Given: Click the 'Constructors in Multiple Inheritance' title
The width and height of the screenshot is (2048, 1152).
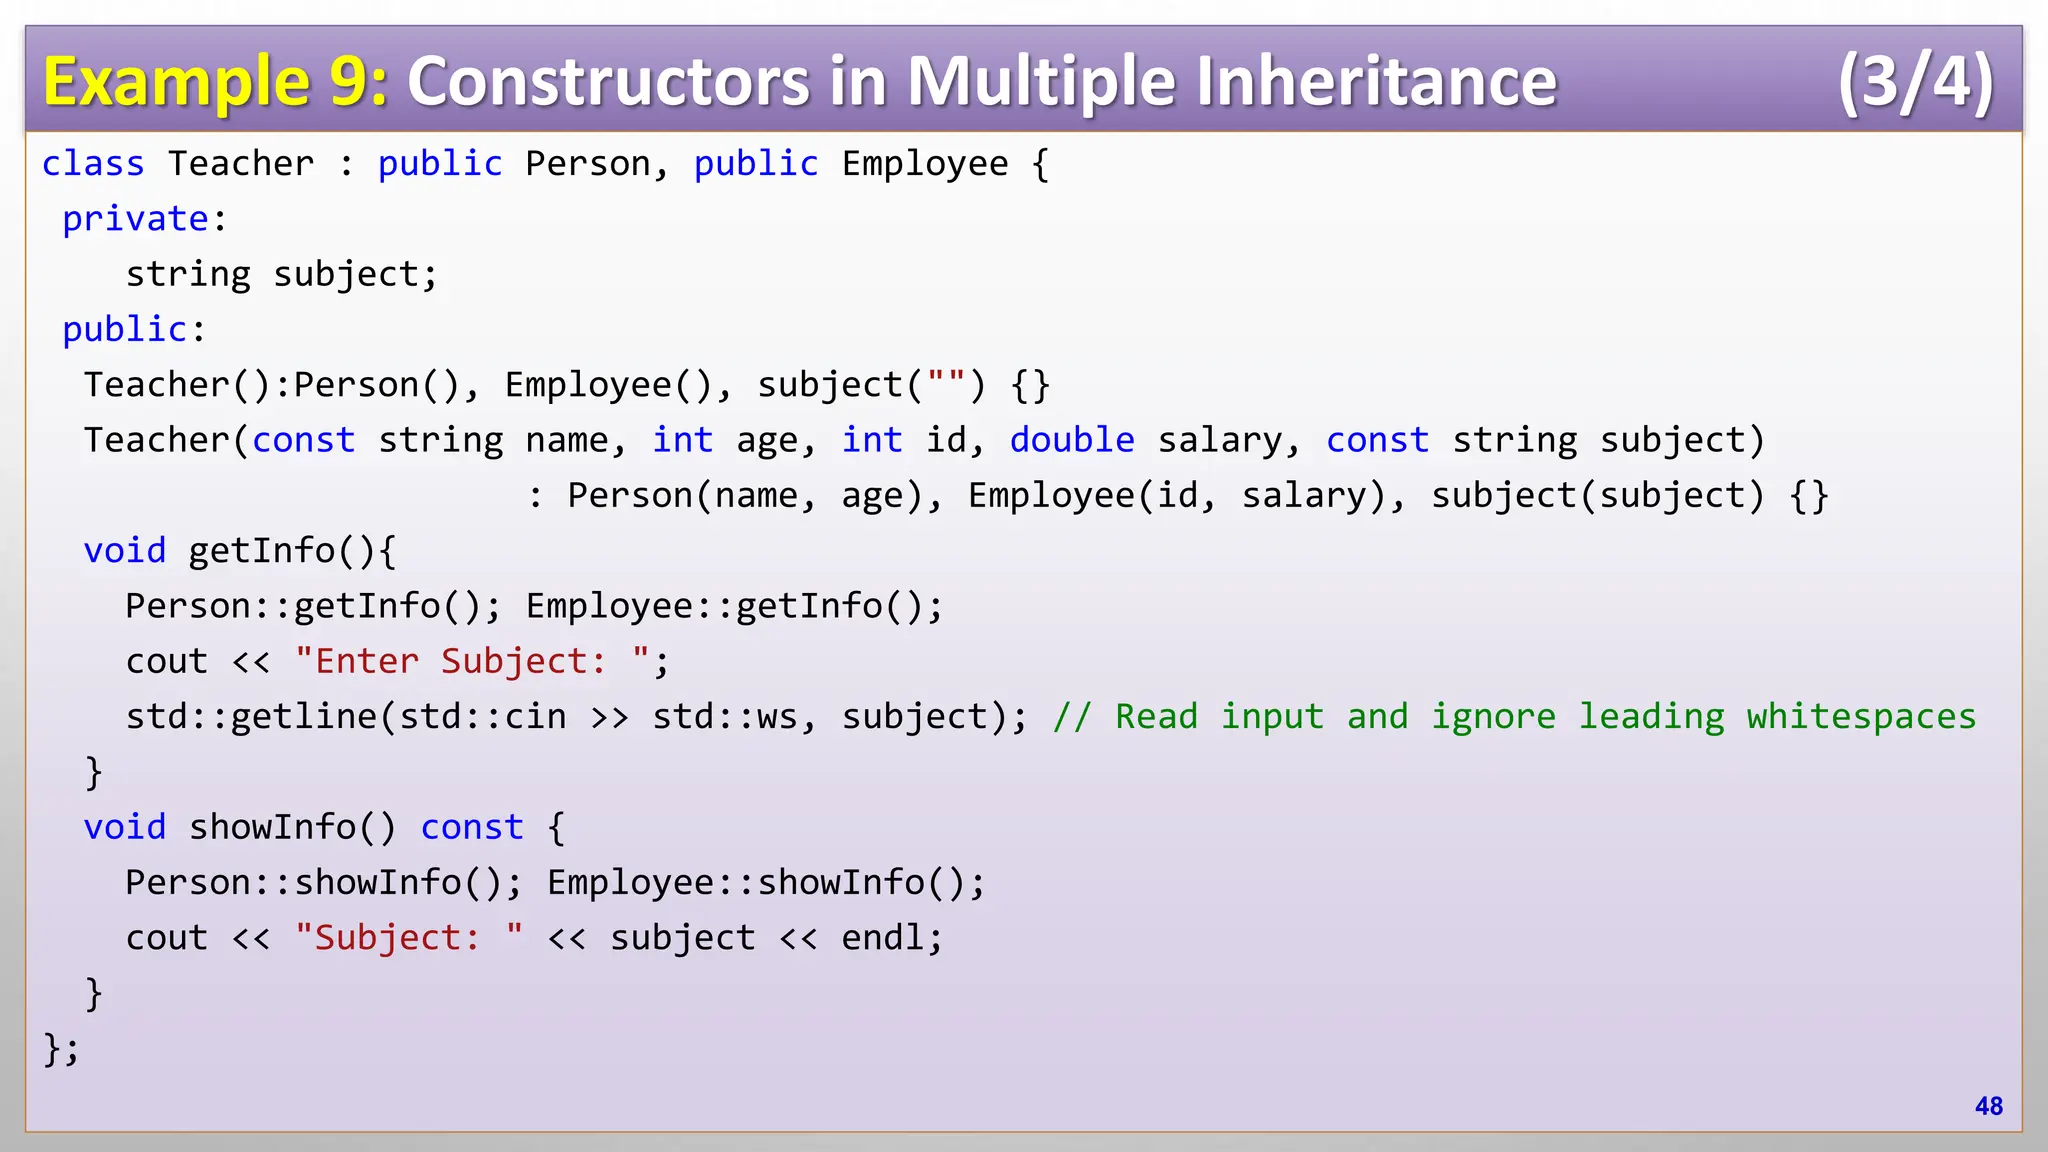Looking at the screenshot, I should click(981, 80).
